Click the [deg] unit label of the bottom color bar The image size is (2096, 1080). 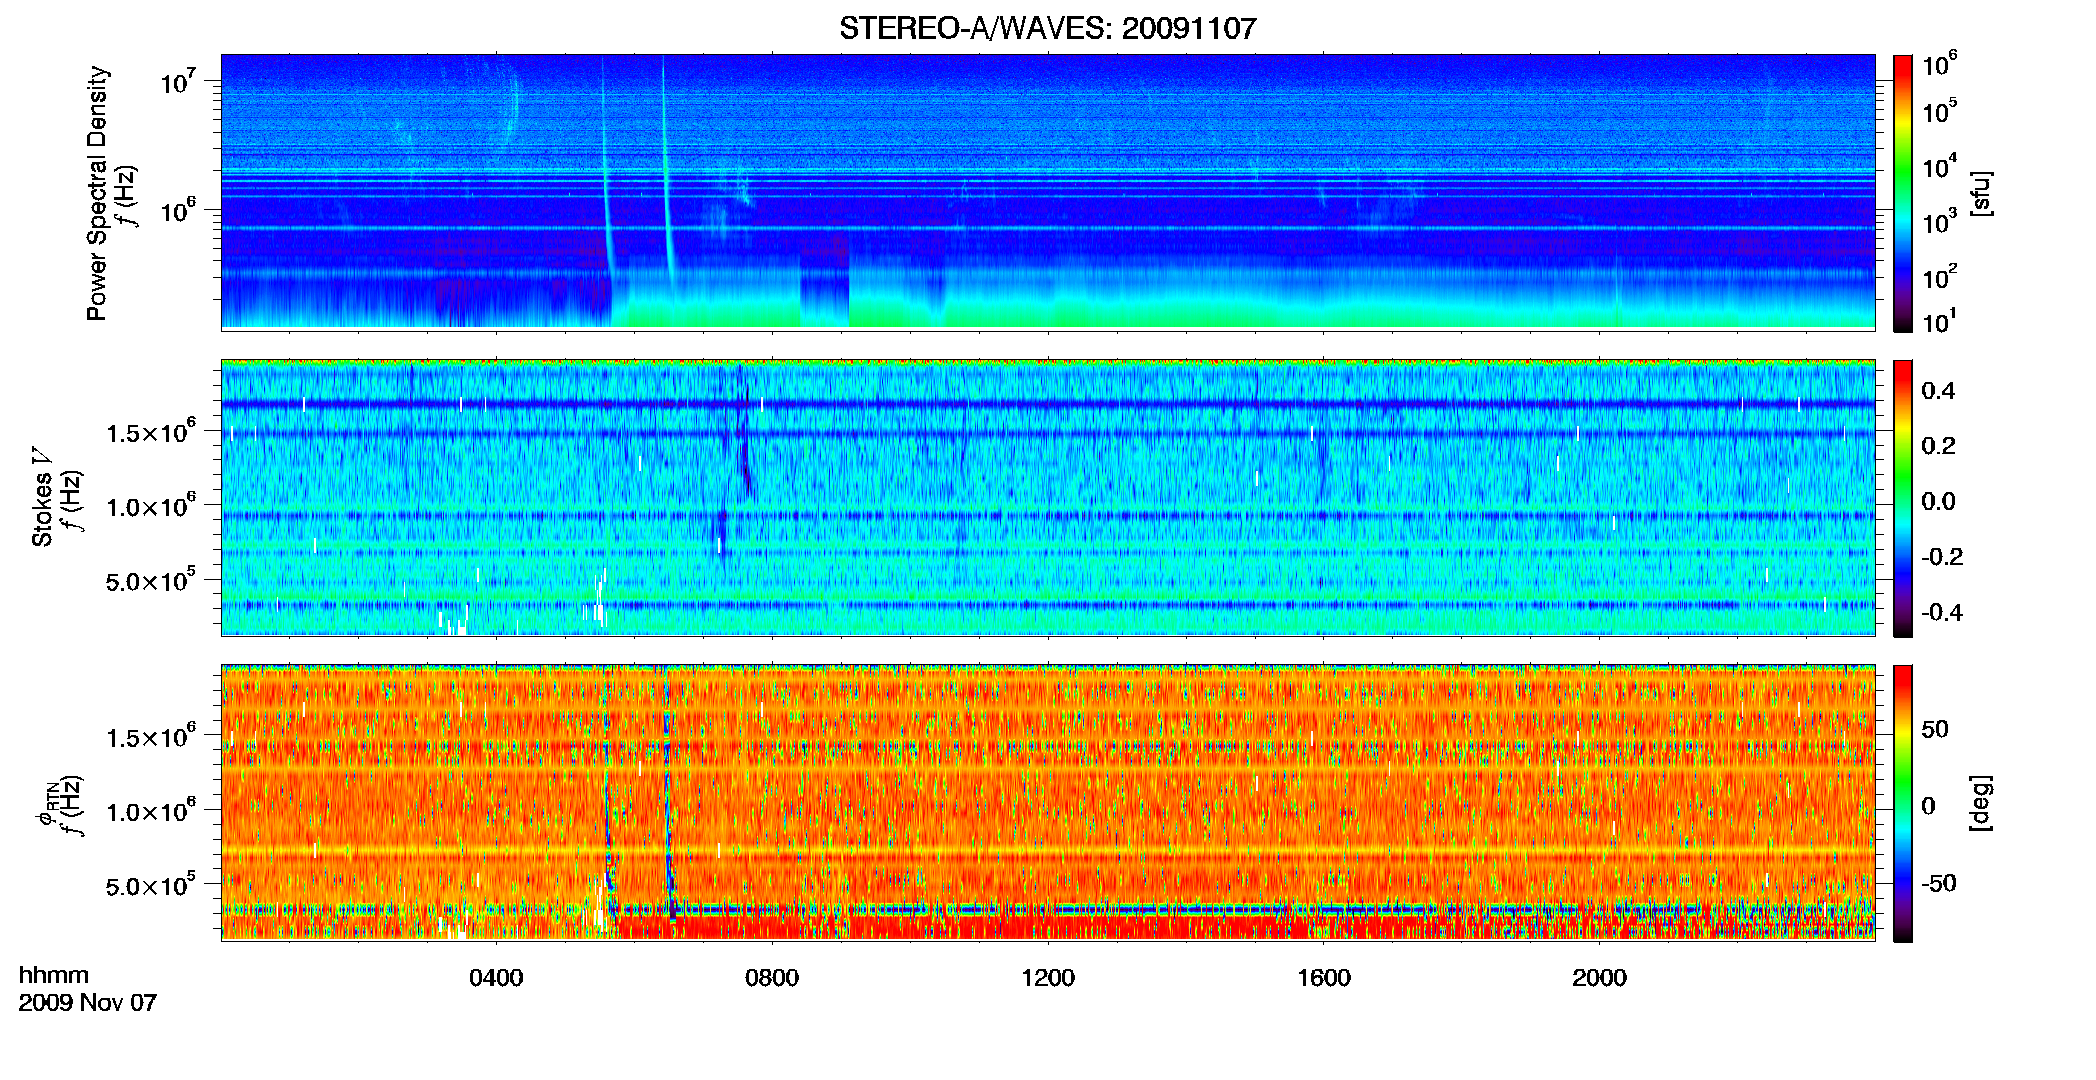(1981, 803)
